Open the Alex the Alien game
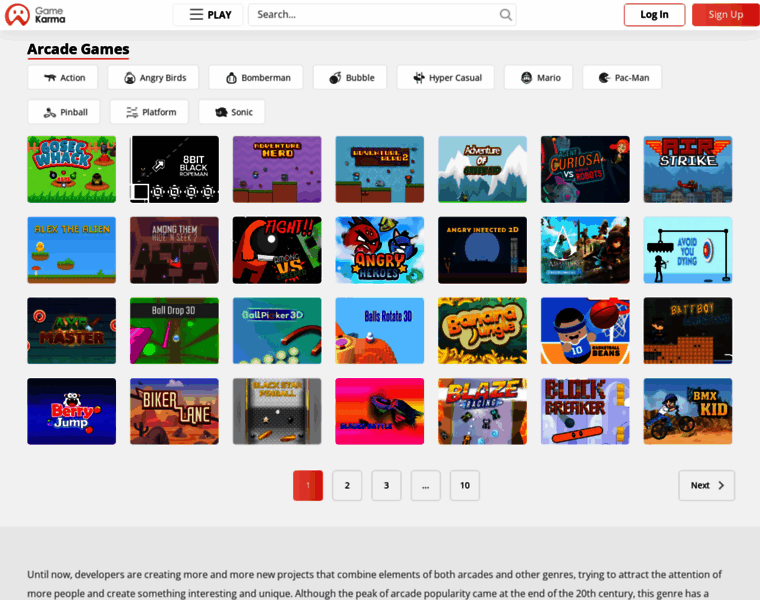The height and width of the screenshot is (600, 760). 72,250
